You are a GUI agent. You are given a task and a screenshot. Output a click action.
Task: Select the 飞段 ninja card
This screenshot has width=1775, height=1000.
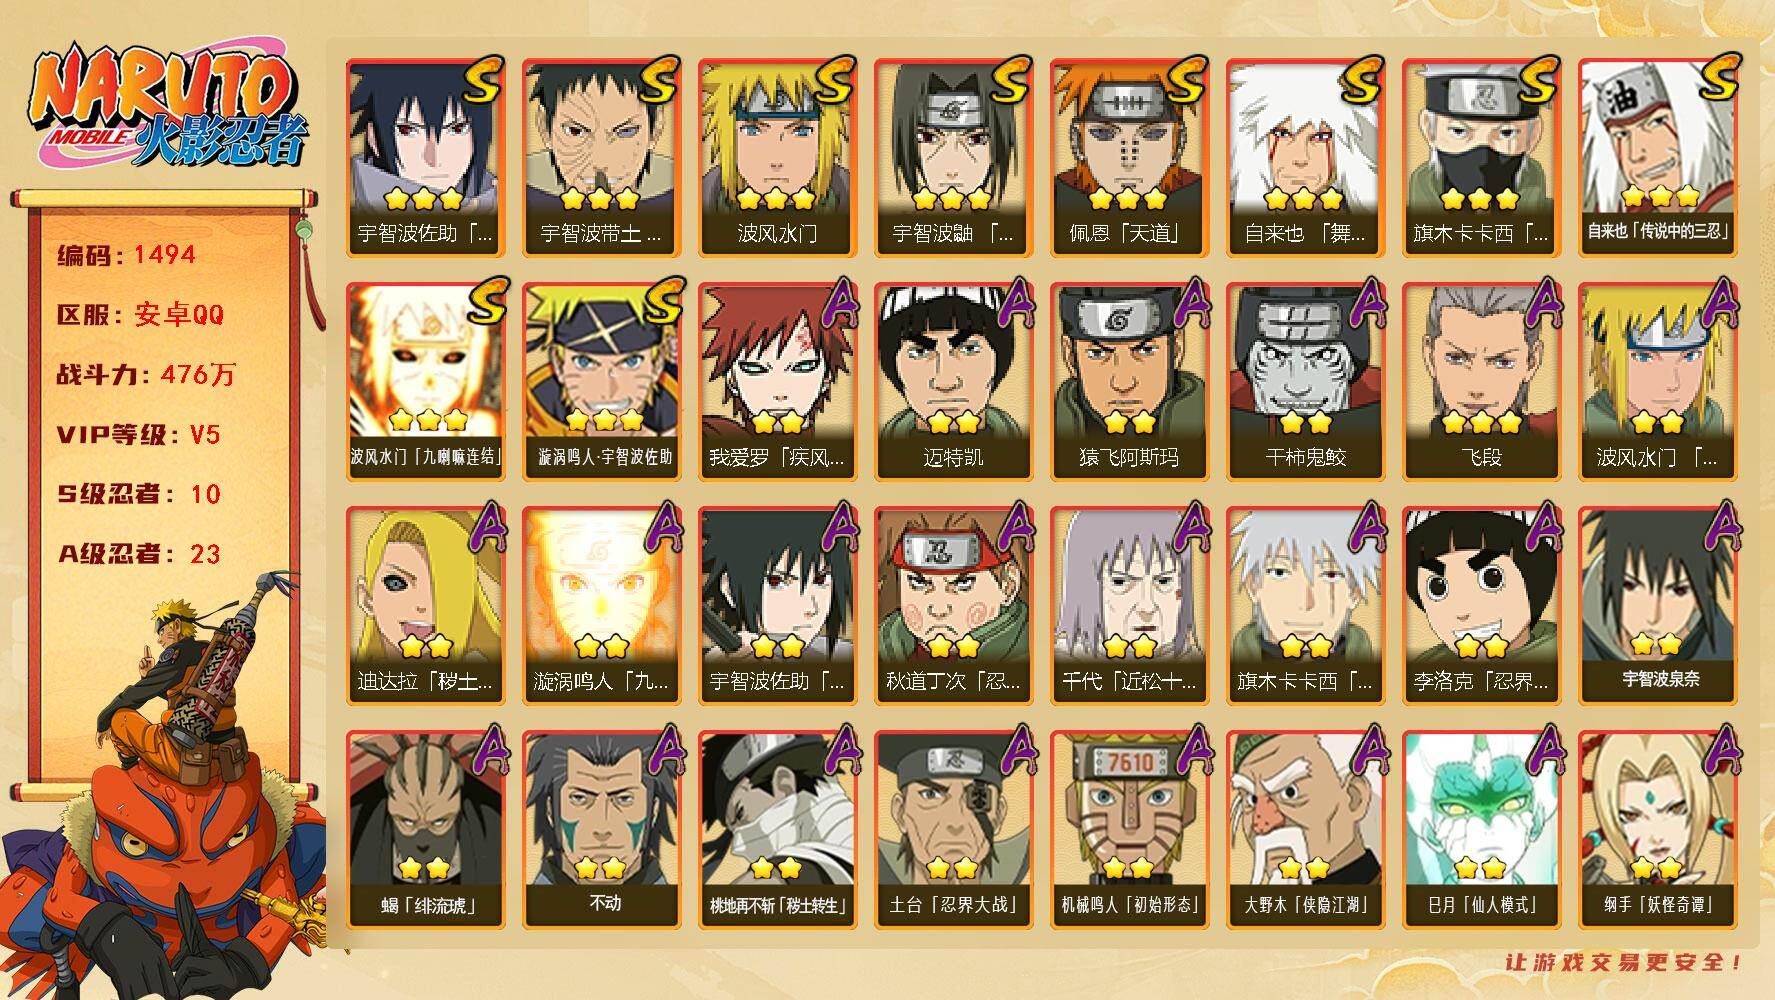click(x=1481, y=381)
